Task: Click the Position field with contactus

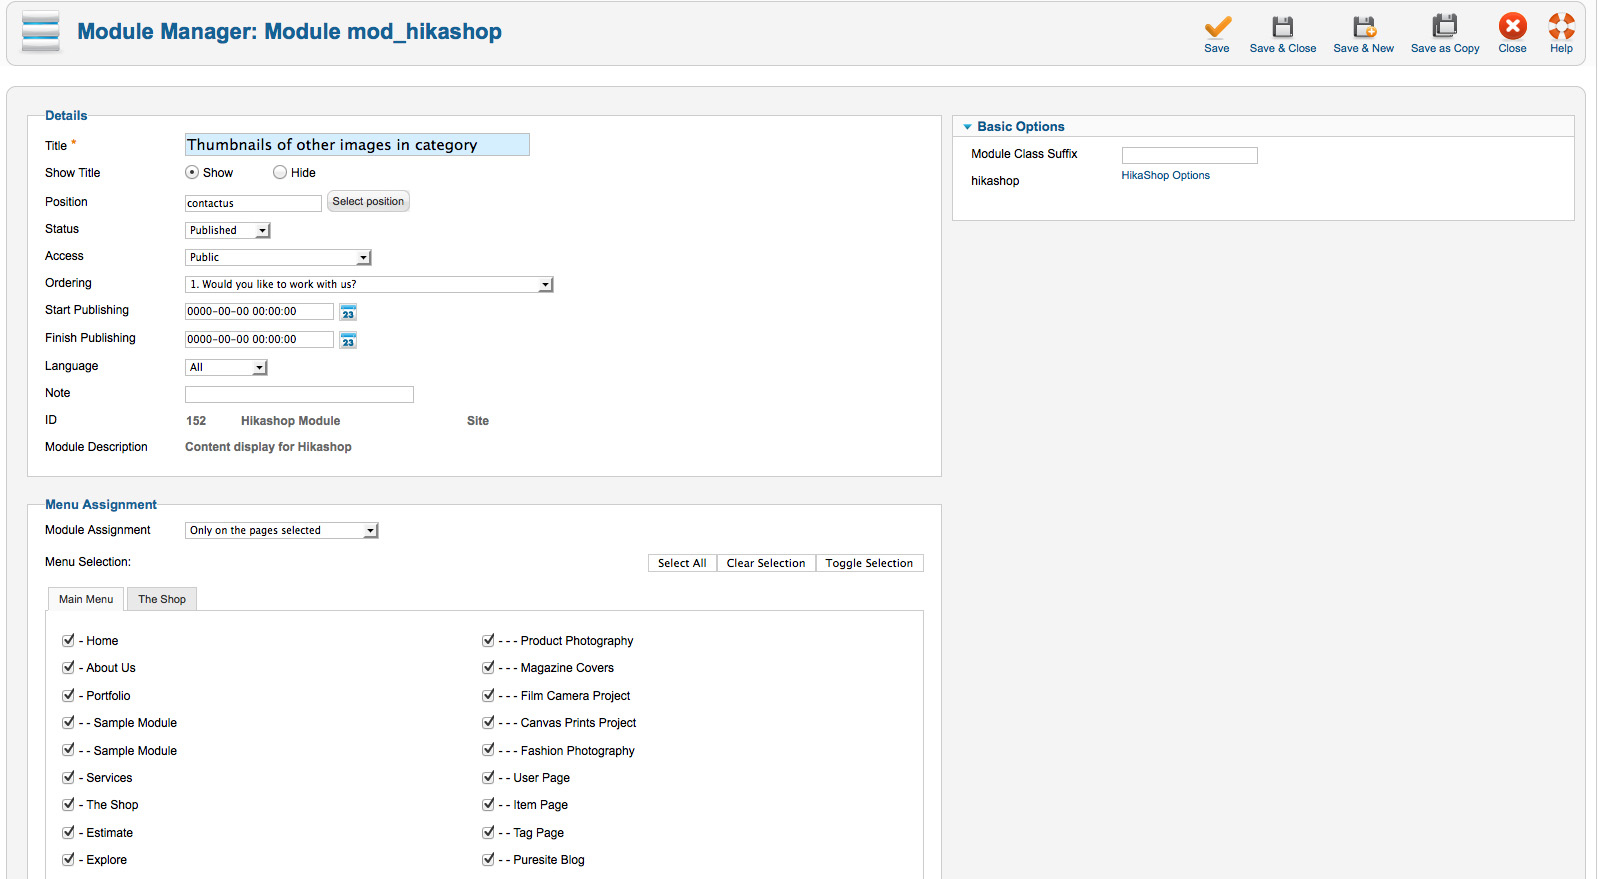Action: point(253,203)
